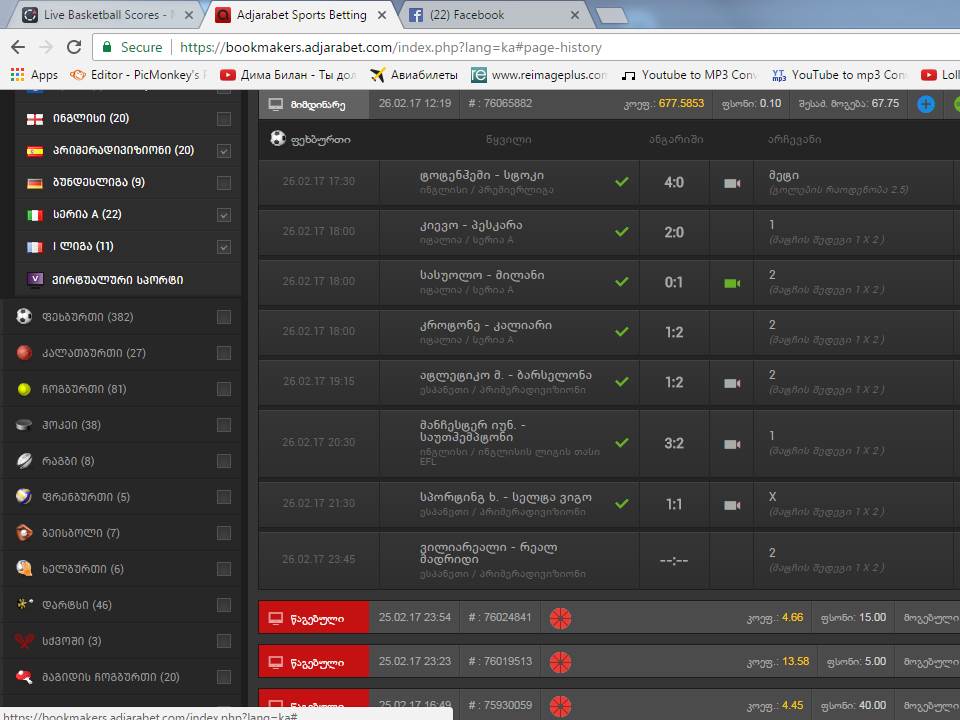Open the Apps bookmarks grid

34,75
